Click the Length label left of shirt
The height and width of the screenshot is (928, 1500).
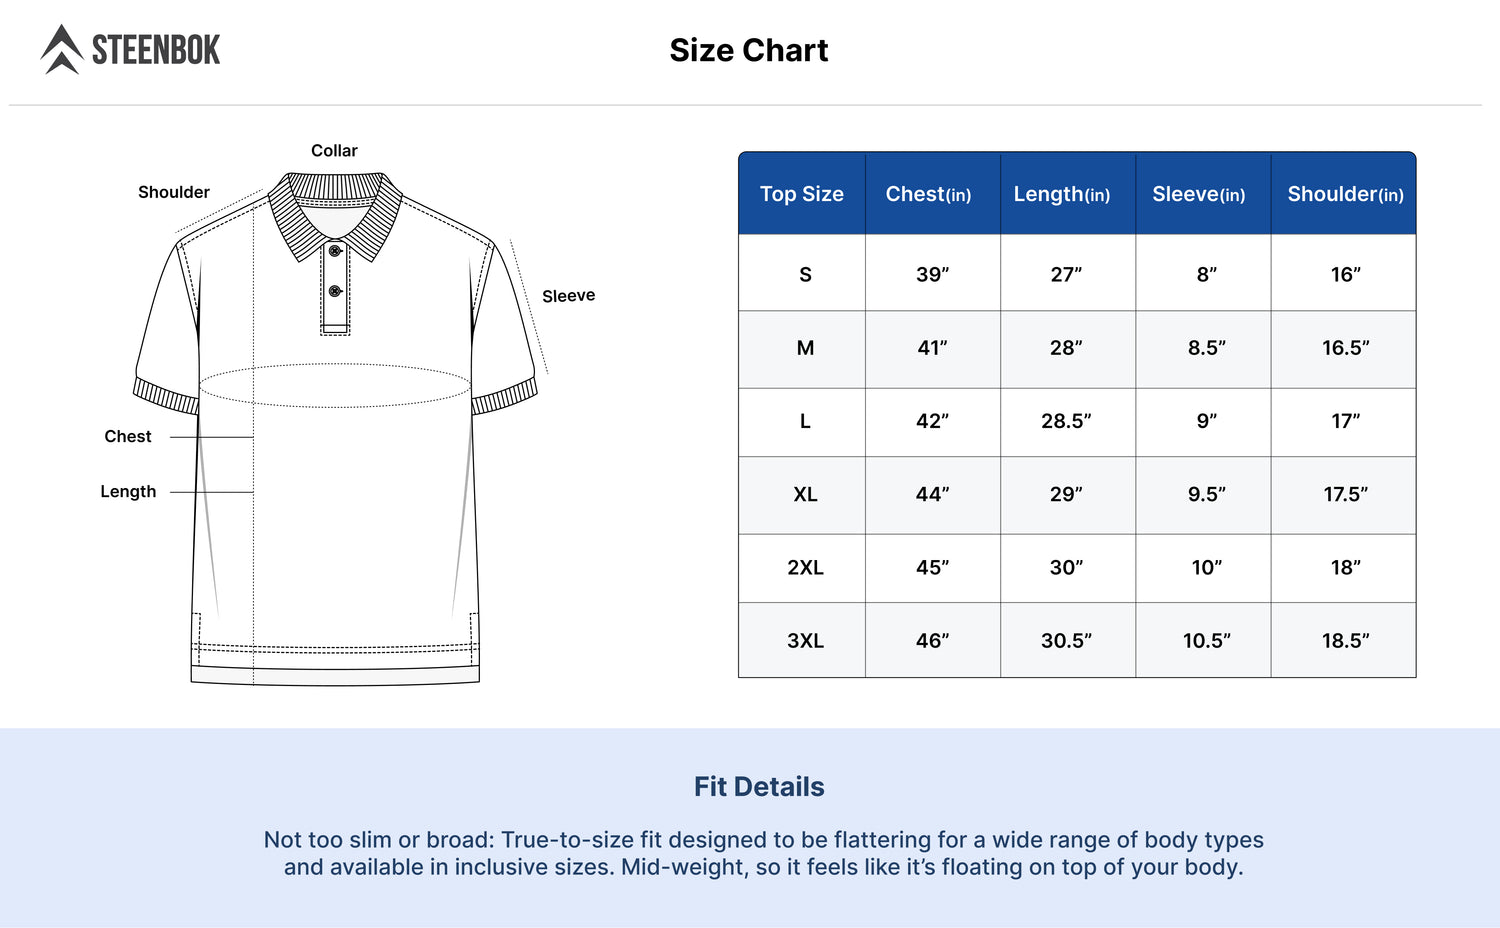click(128, 492)
